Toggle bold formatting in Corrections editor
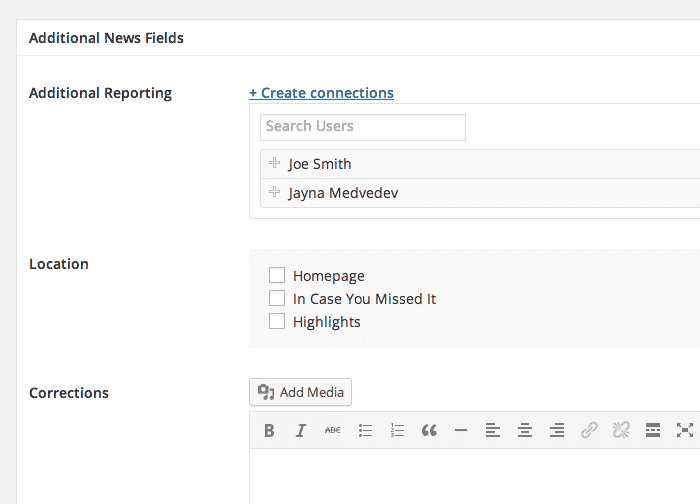 coord(269,430)
